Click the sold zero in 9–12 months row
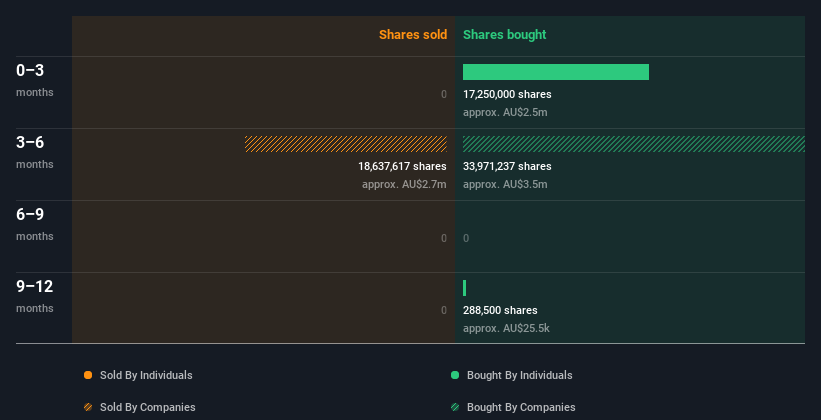The image size is (821, 420). pyautogui.click(x=444, y=310)
